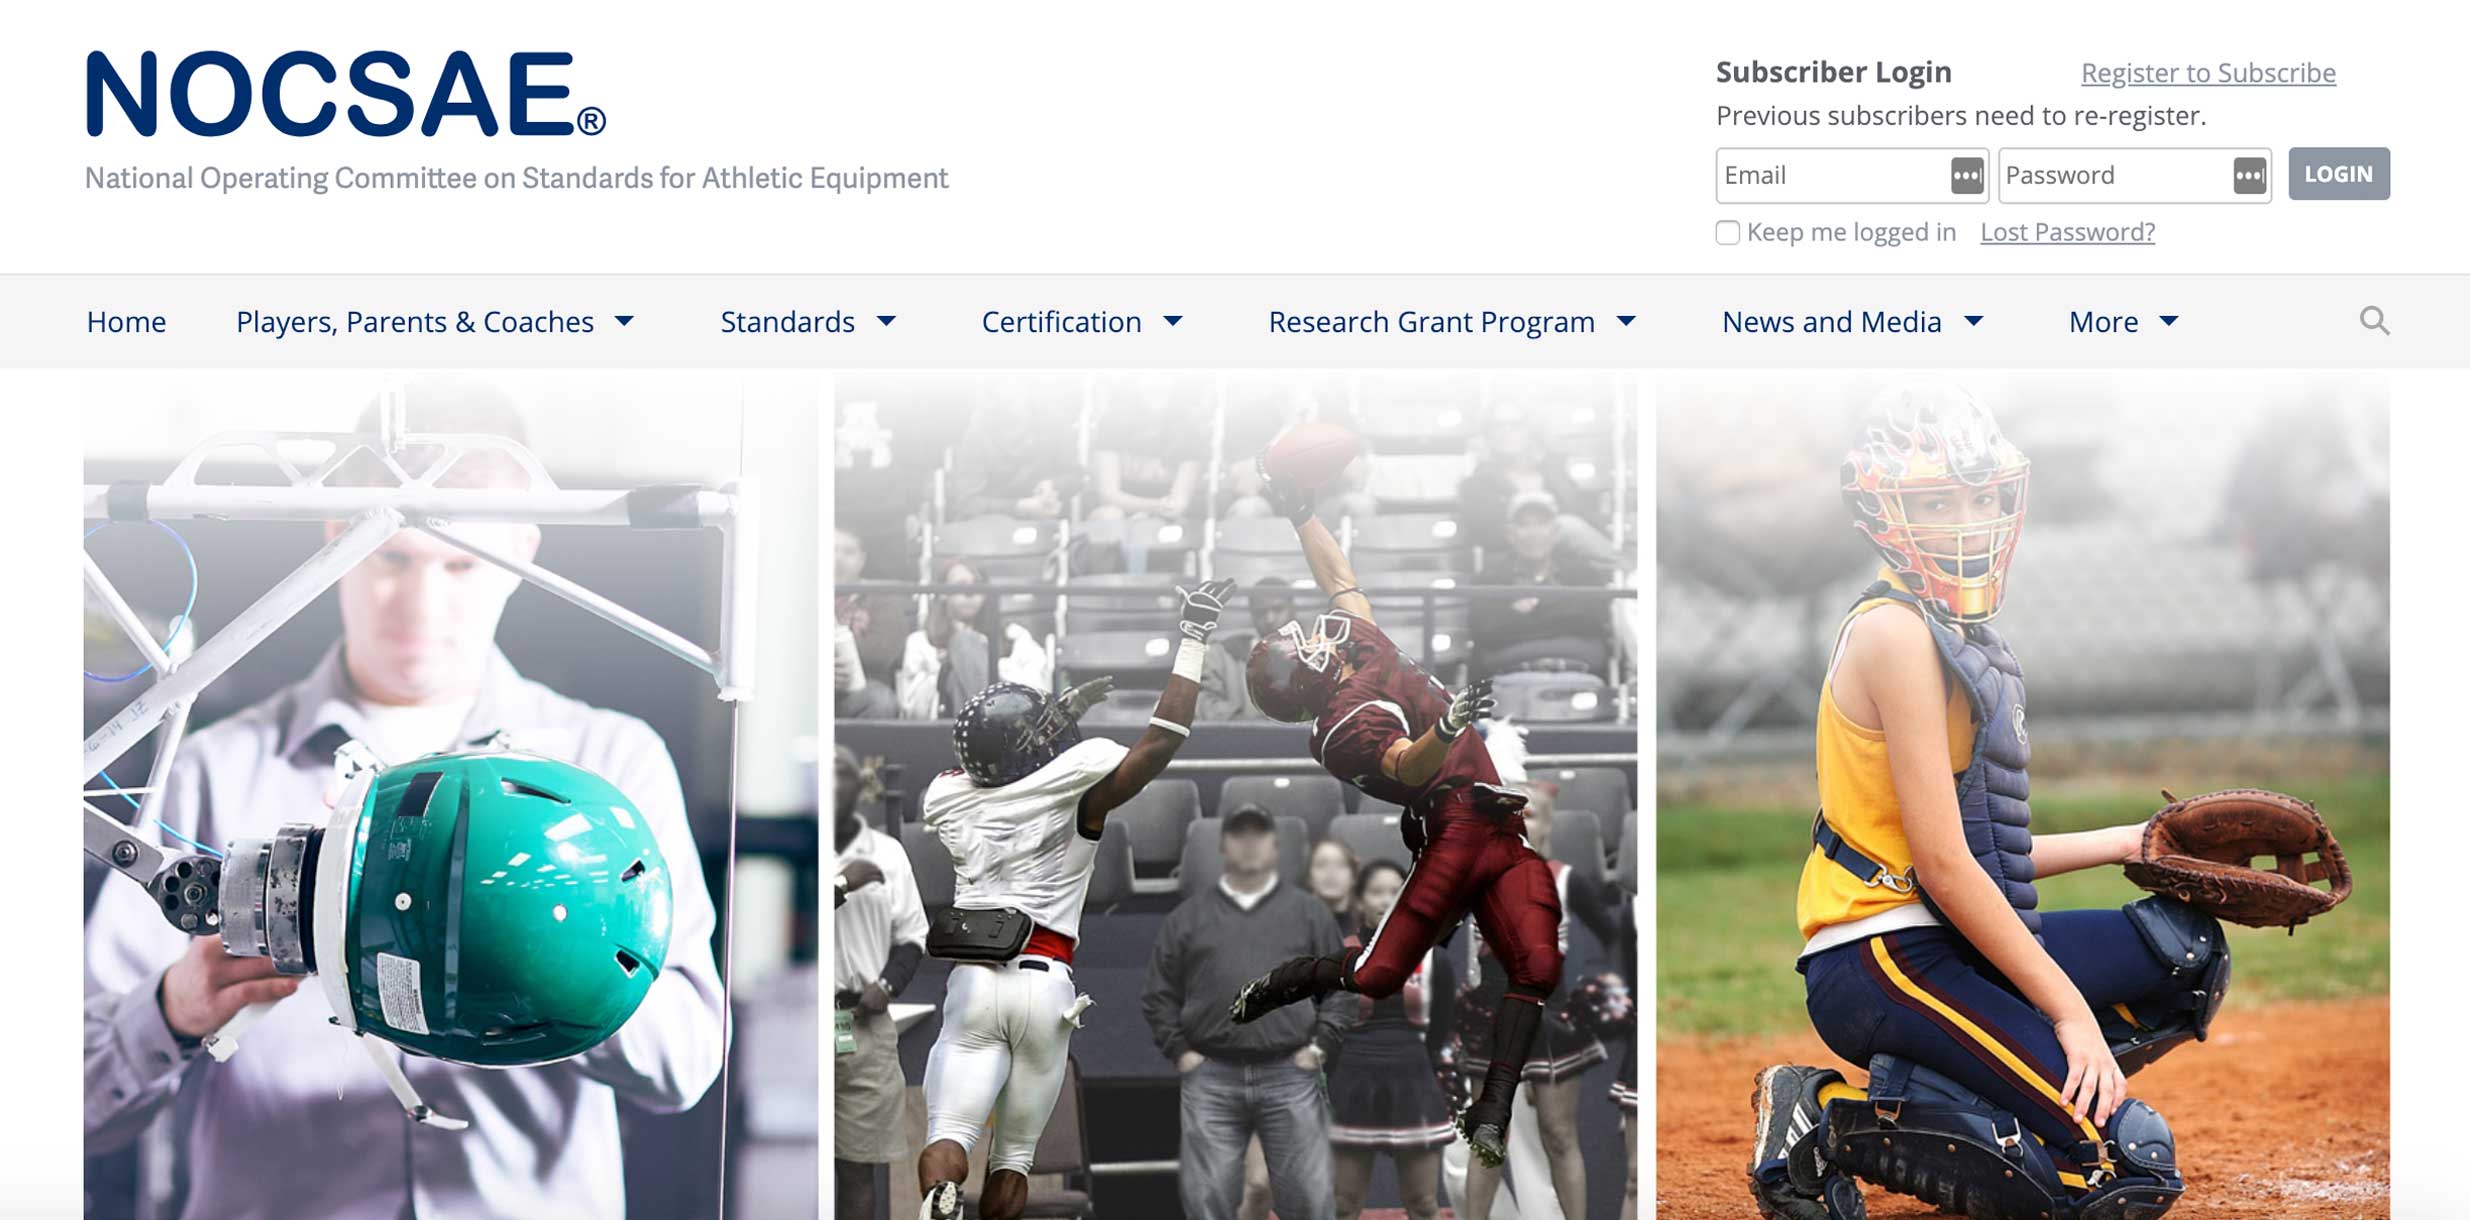
Task: Open the More menu arrow
Action: tap(2168, 321)
